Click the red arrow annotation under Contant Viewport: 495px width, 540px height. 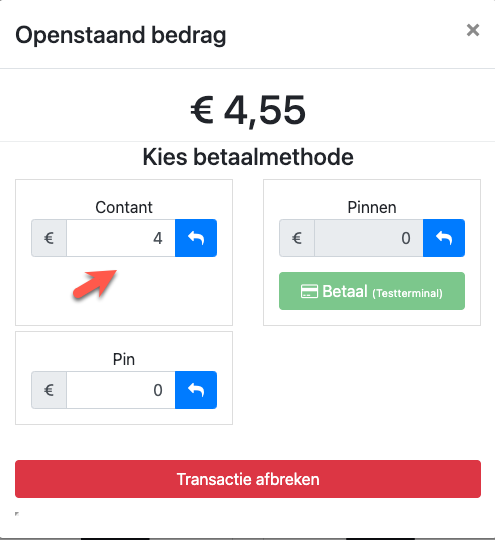(95, 283)
